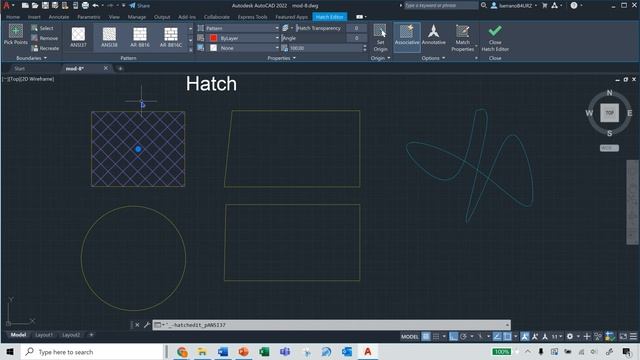Expand the hatch pattern gallery

(x=190, y=50)
